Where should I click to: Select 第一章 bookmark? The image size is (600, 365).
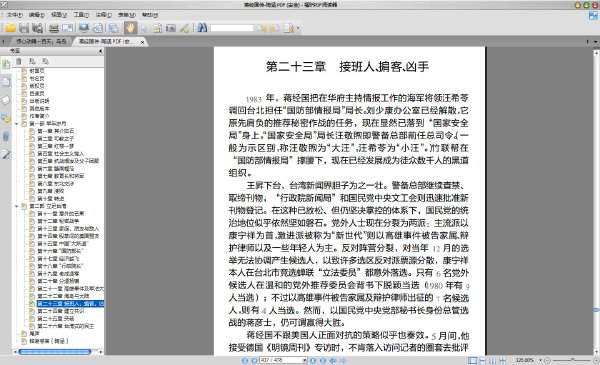coord(55,131)
